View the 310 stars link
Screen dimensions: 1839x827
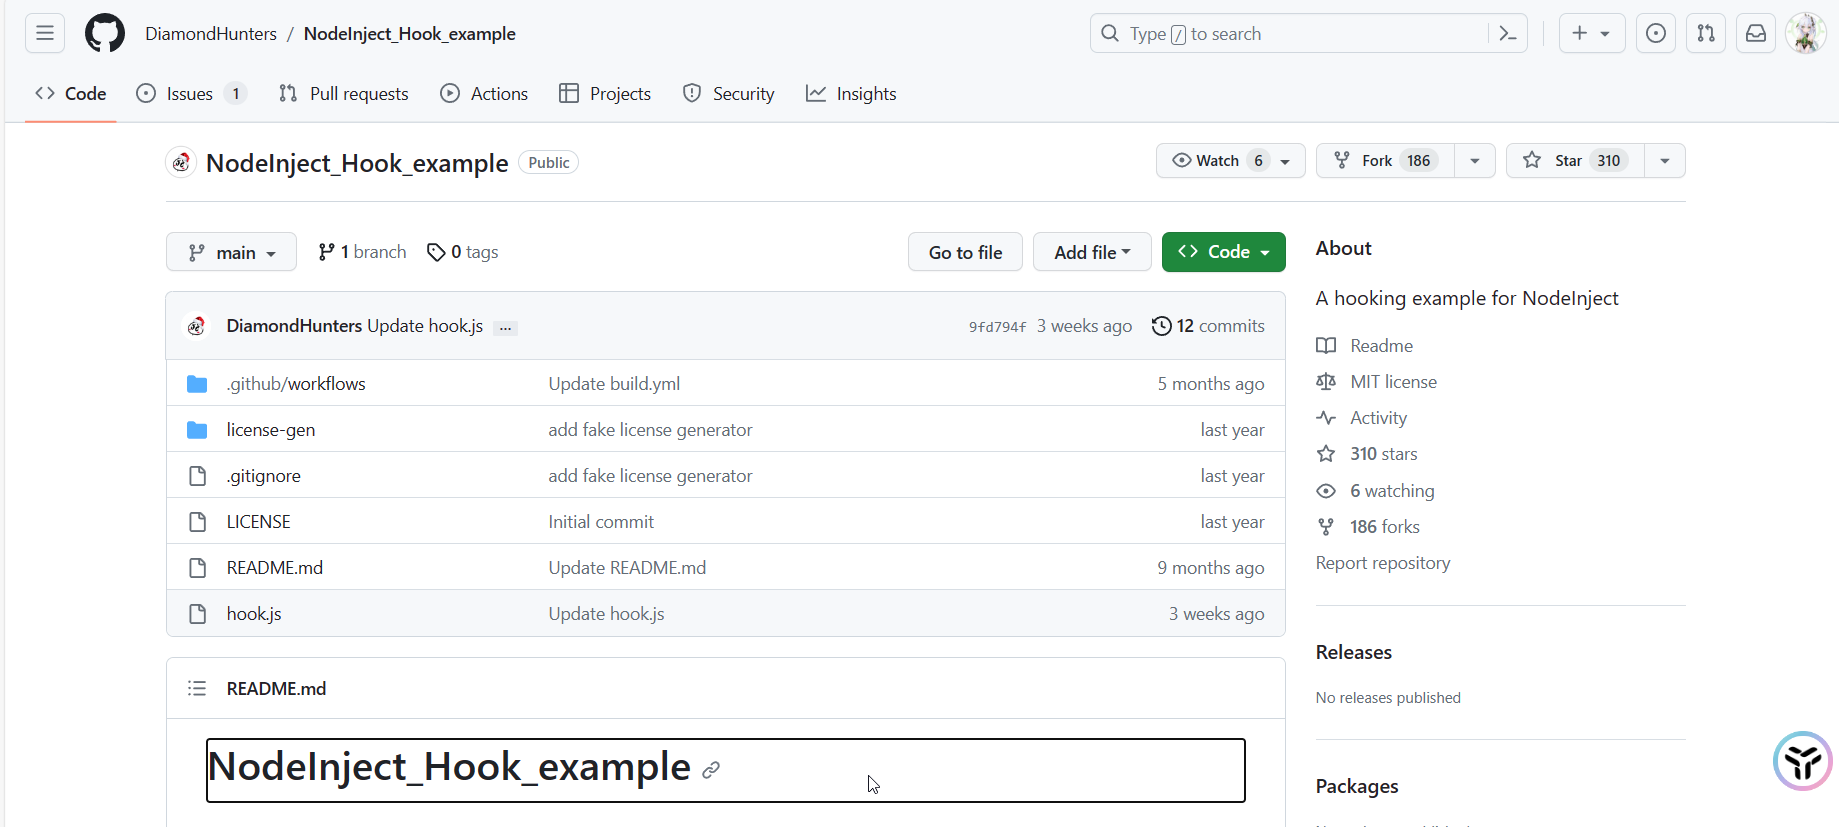click(x=1367, y=454)
